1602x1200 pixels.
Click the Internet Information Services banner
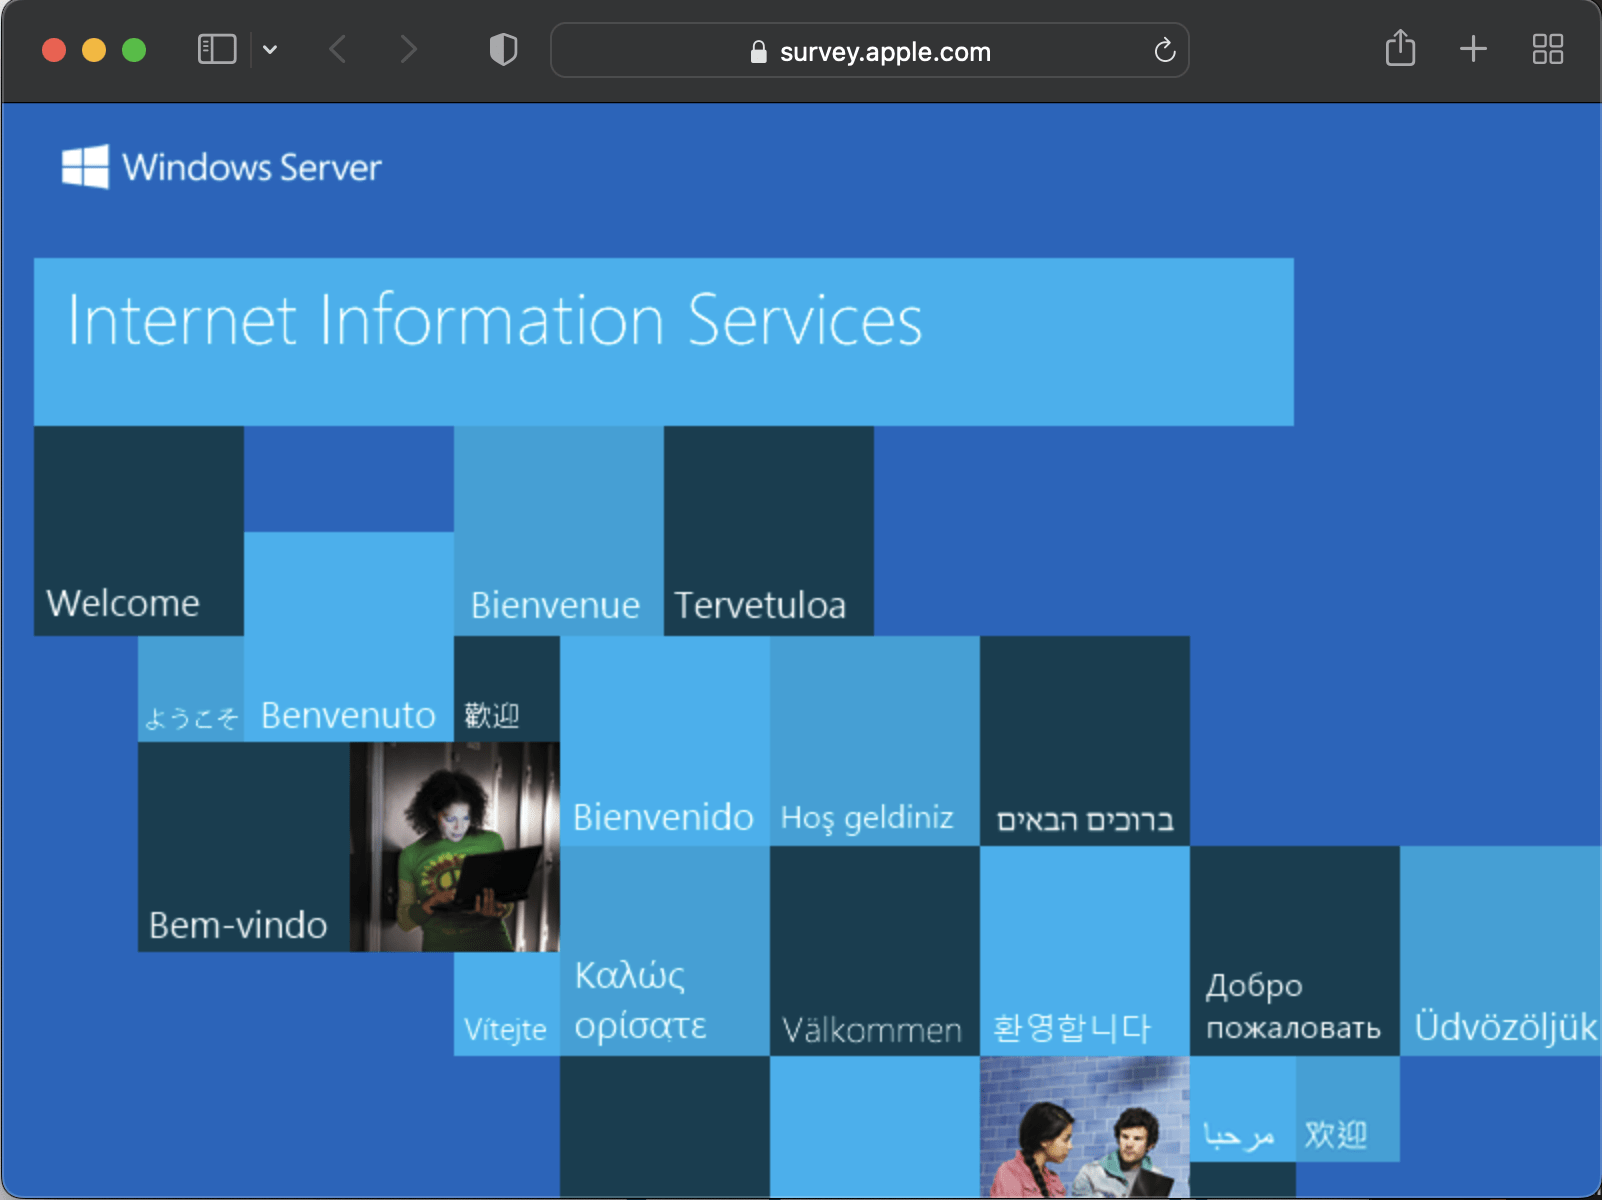(x=664, y=342)
